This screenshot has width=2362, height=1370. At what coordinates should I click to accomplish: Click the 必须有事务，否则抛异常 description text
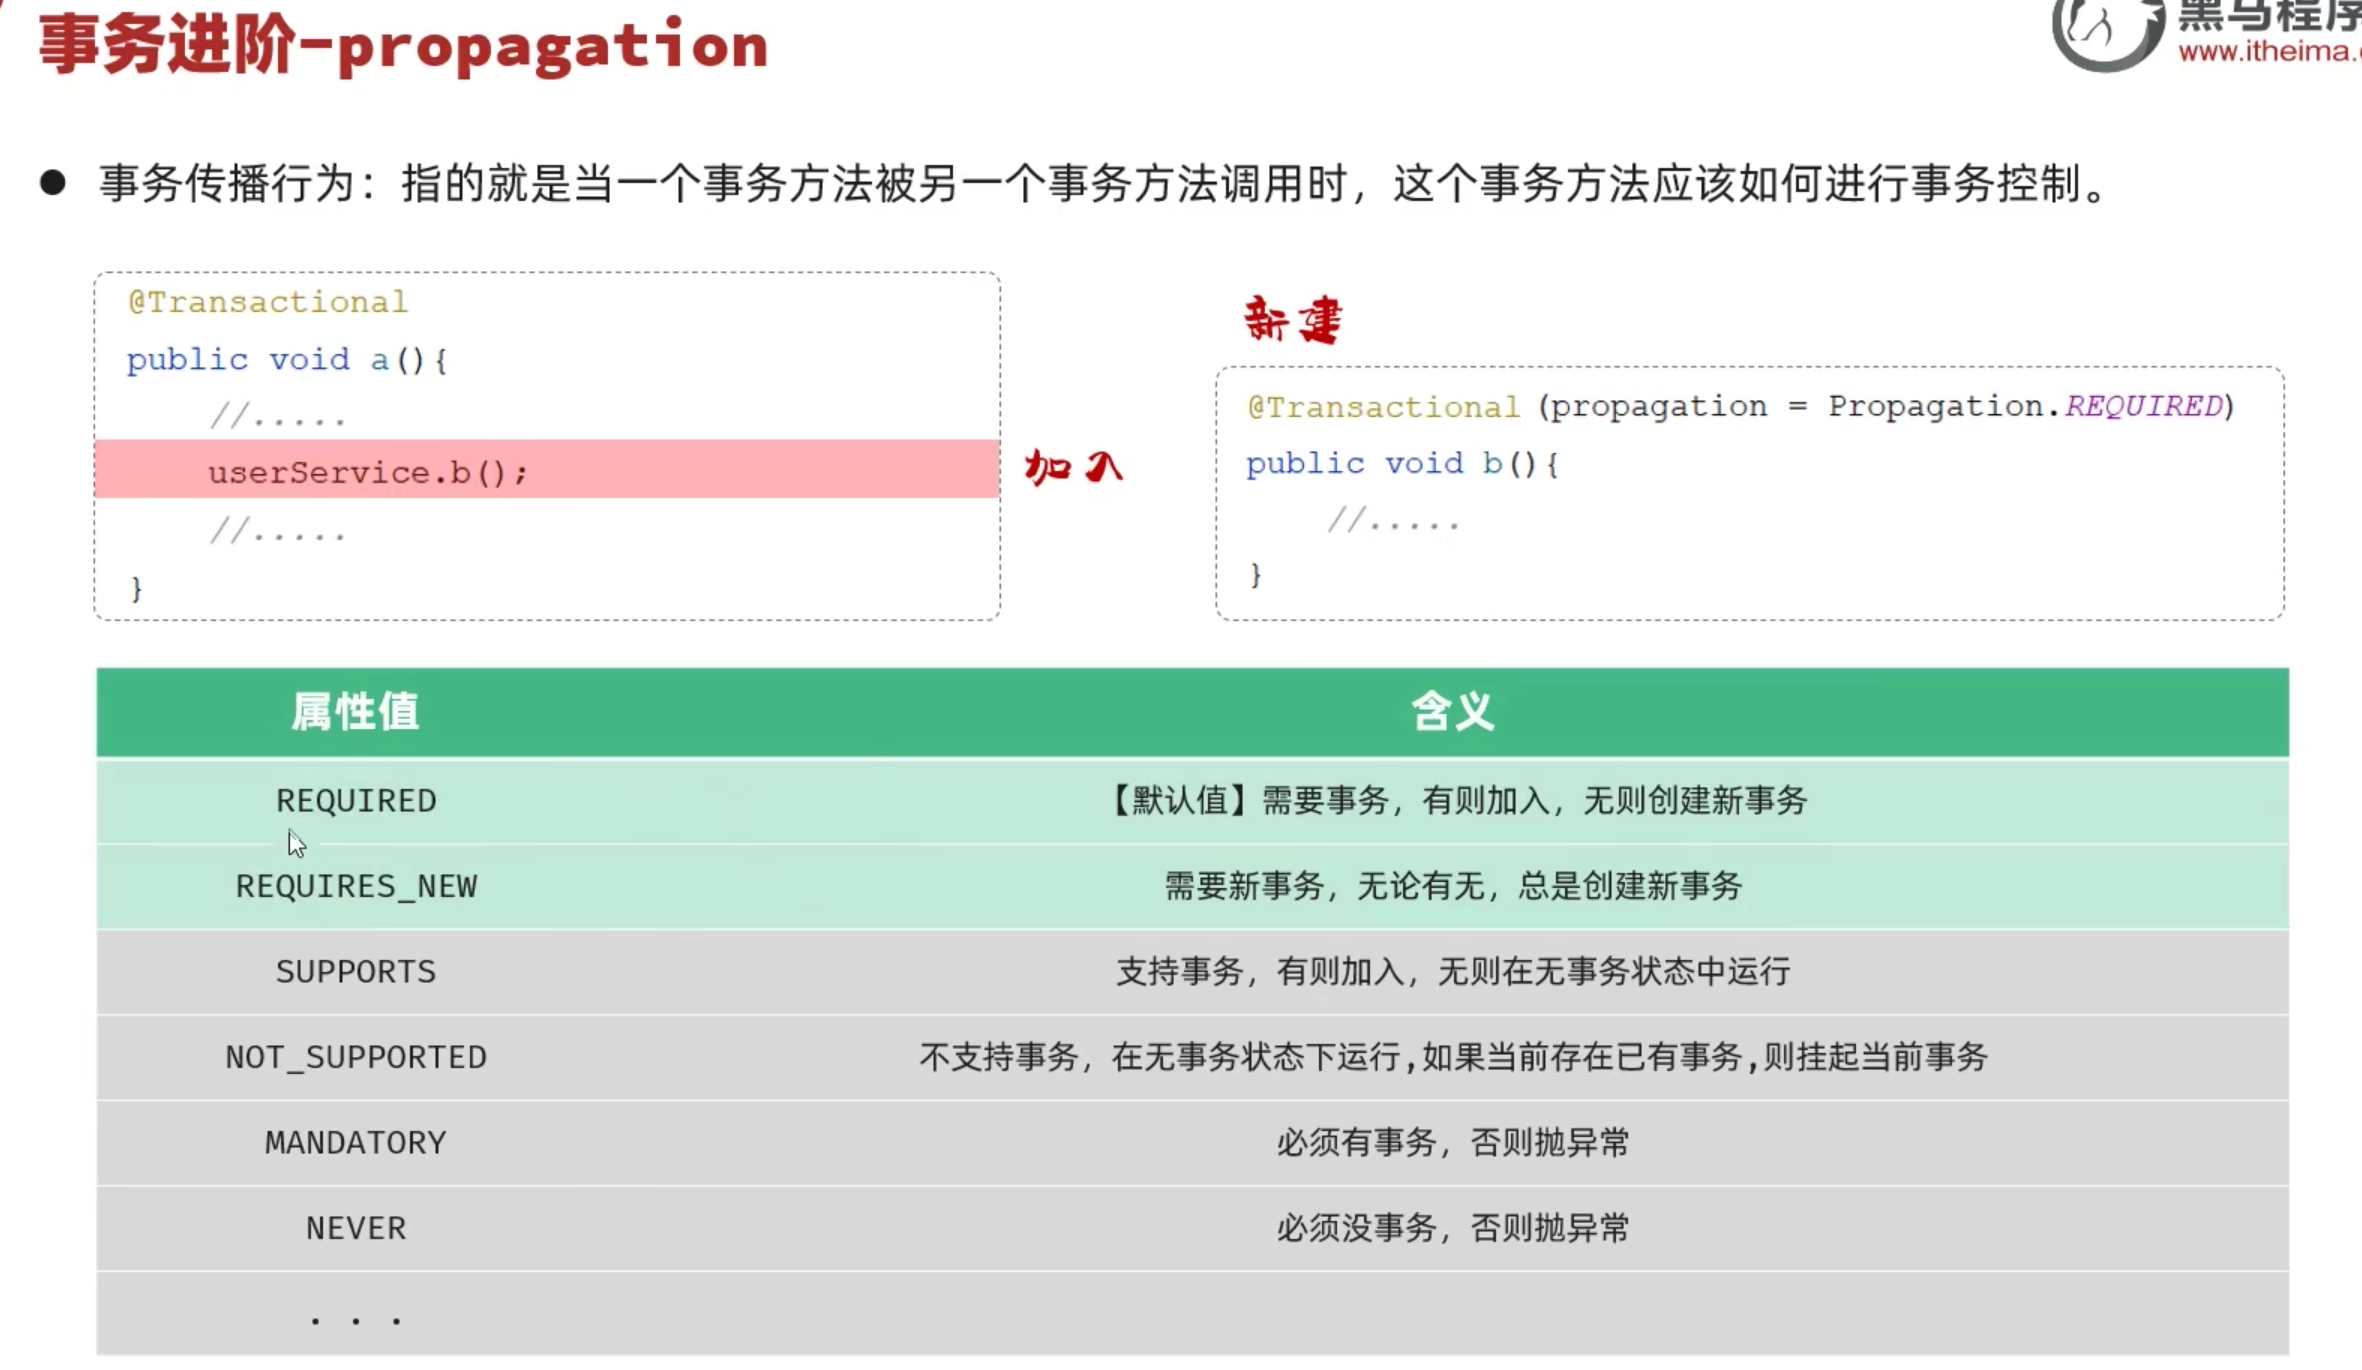pos(1452,1143)
